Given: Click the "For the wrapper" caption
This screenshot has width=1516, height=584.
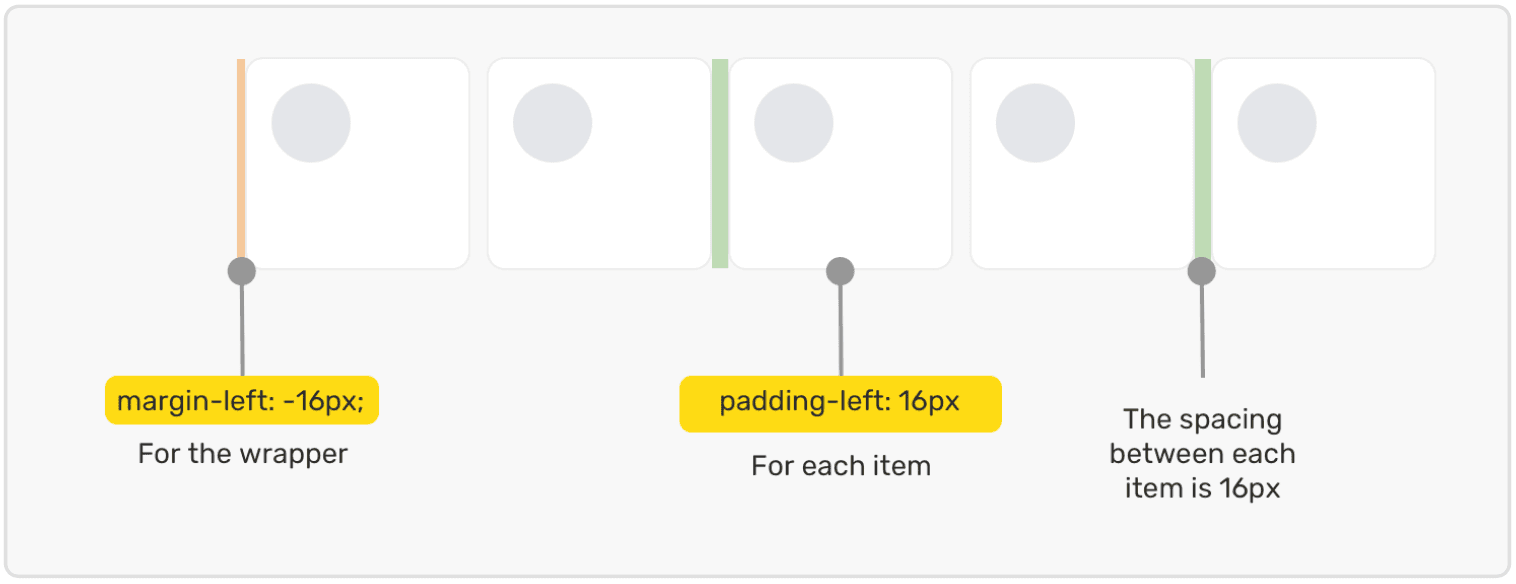Looking at the screenshot, I should [243, 454].
